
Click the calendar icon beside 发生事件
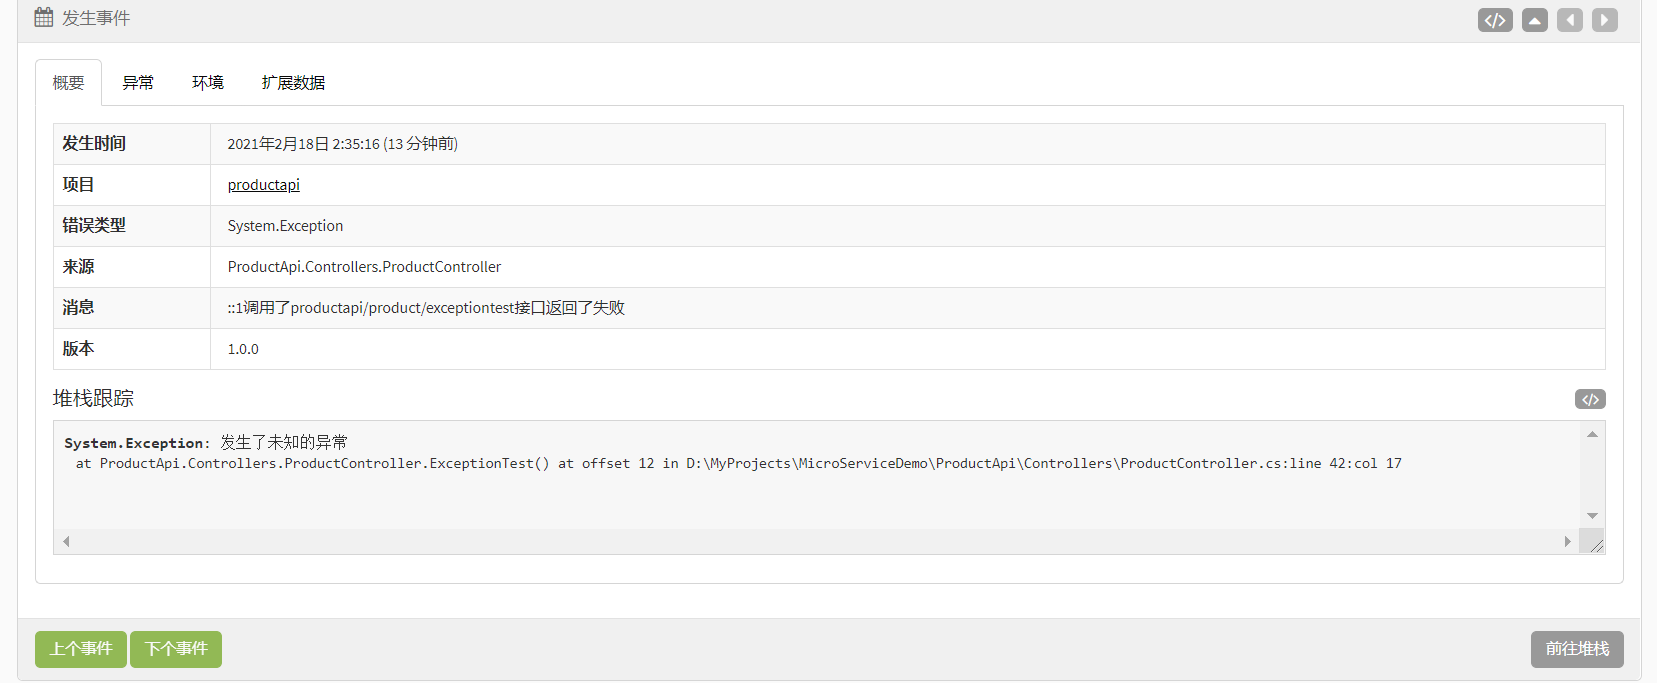coord(44,17)
